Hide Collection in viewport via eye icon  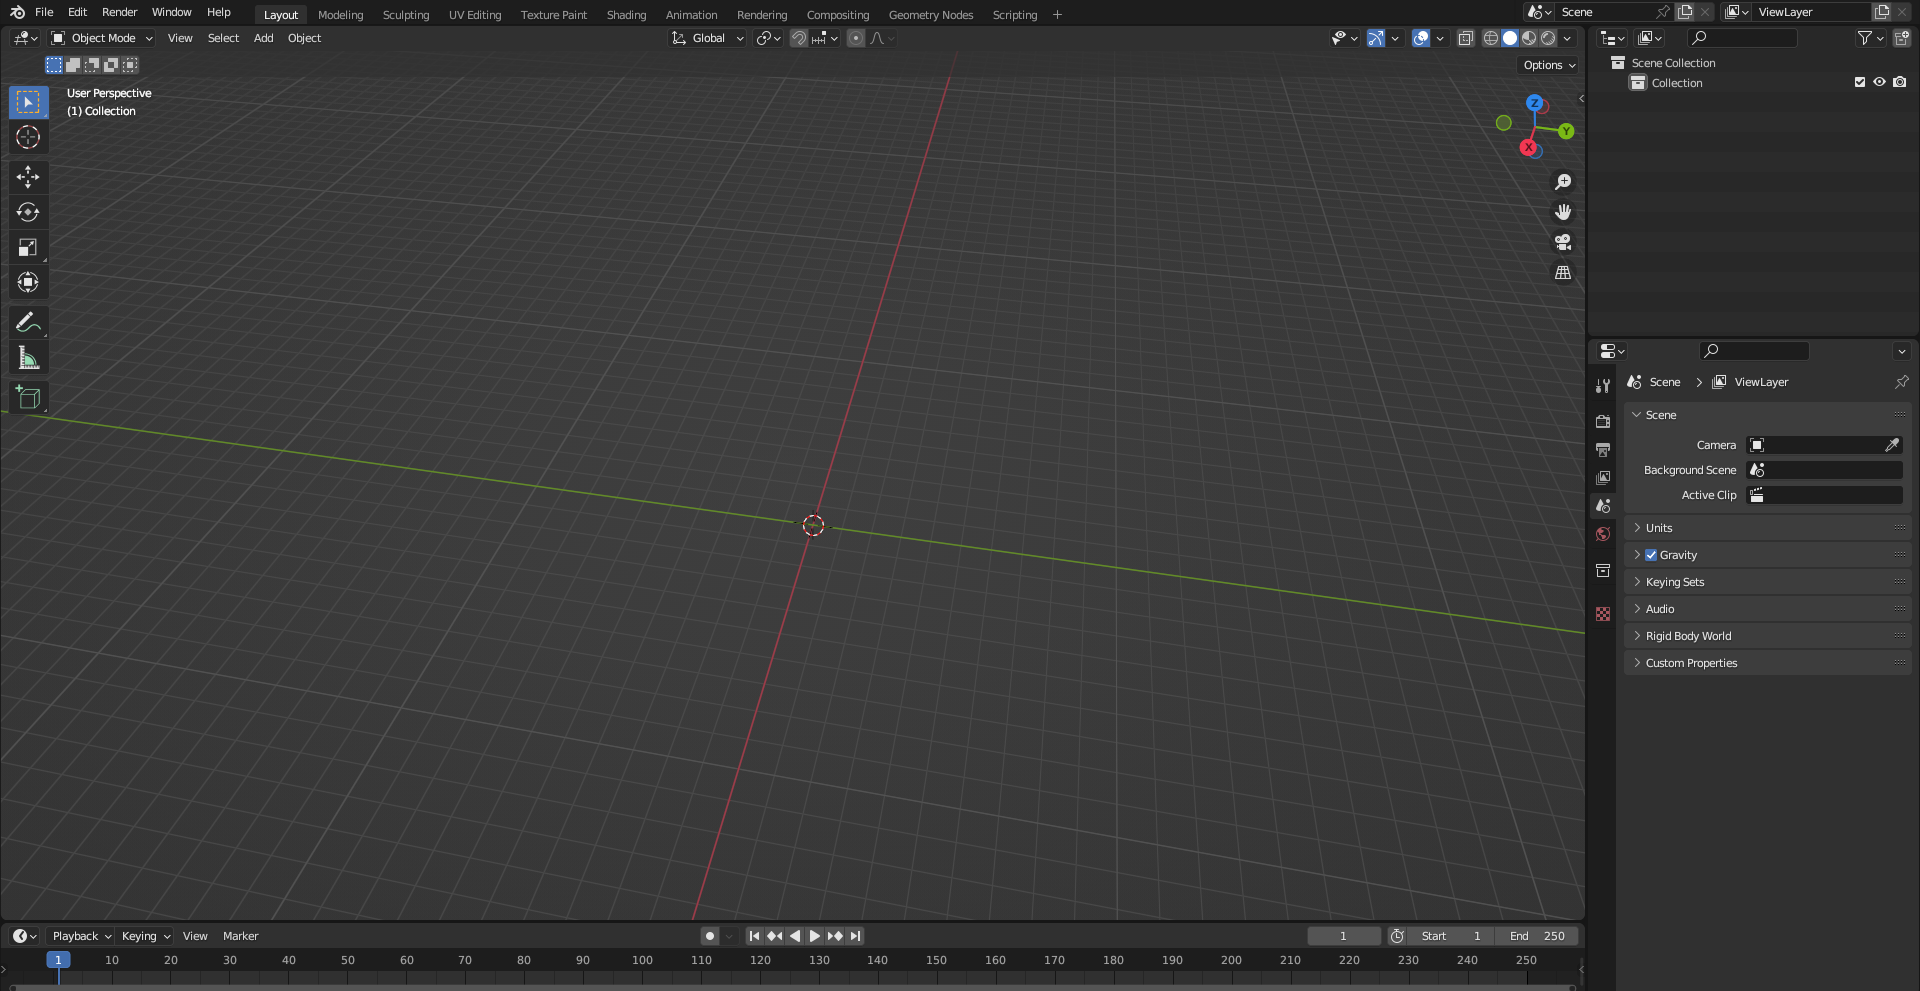[x=1880, y=83]
